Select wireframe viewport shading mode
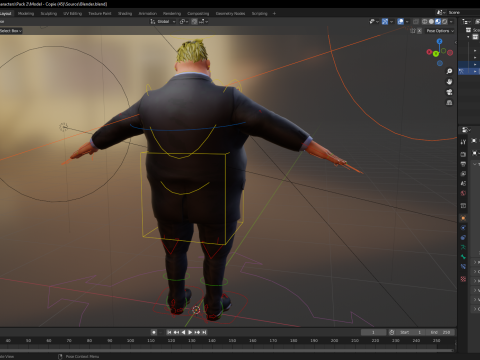The image size is (480, 360). 425,21
